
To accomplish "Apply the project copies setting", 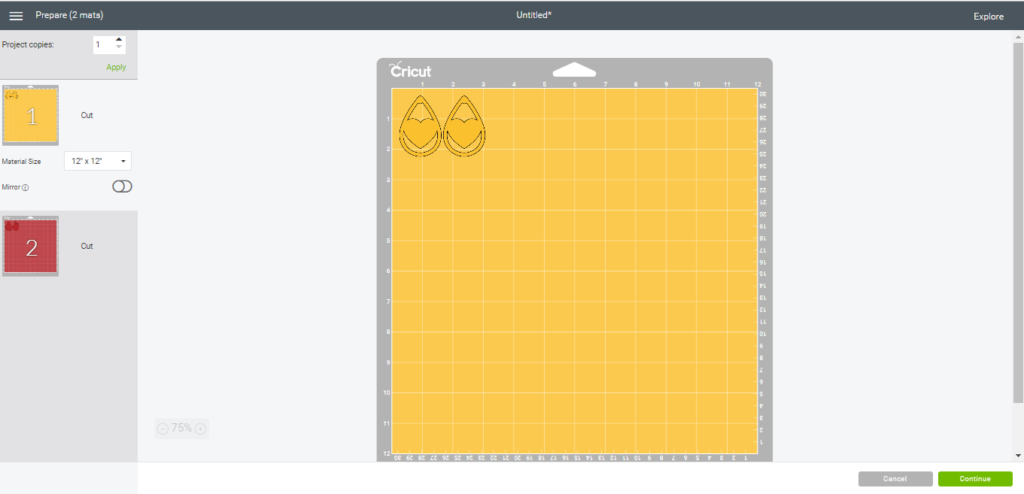I will [x=116, y=67].
